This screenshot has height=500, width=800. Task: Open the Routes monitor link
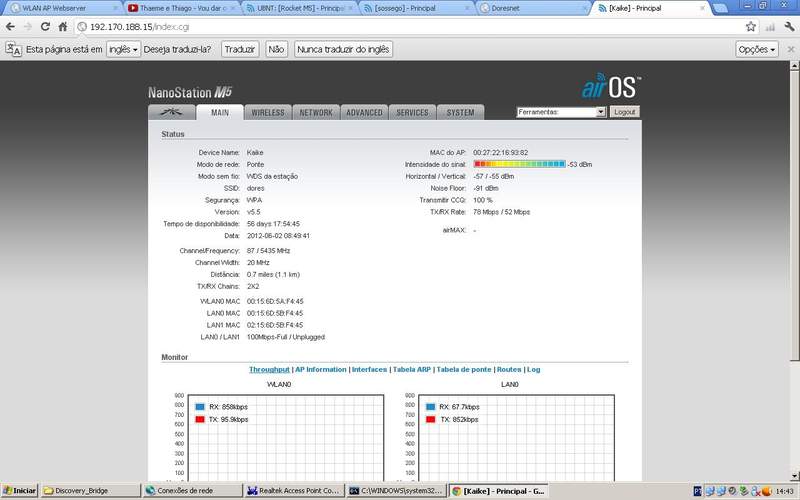point(509,369)
